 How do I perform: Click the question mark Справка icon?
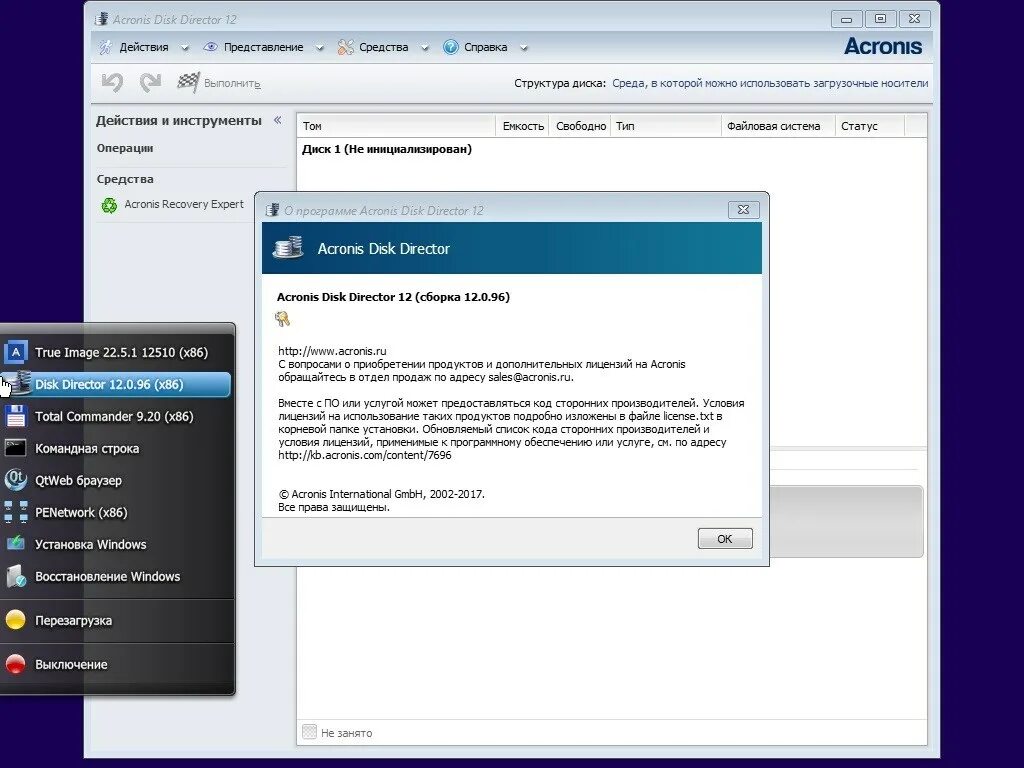[x=451, y=47]
